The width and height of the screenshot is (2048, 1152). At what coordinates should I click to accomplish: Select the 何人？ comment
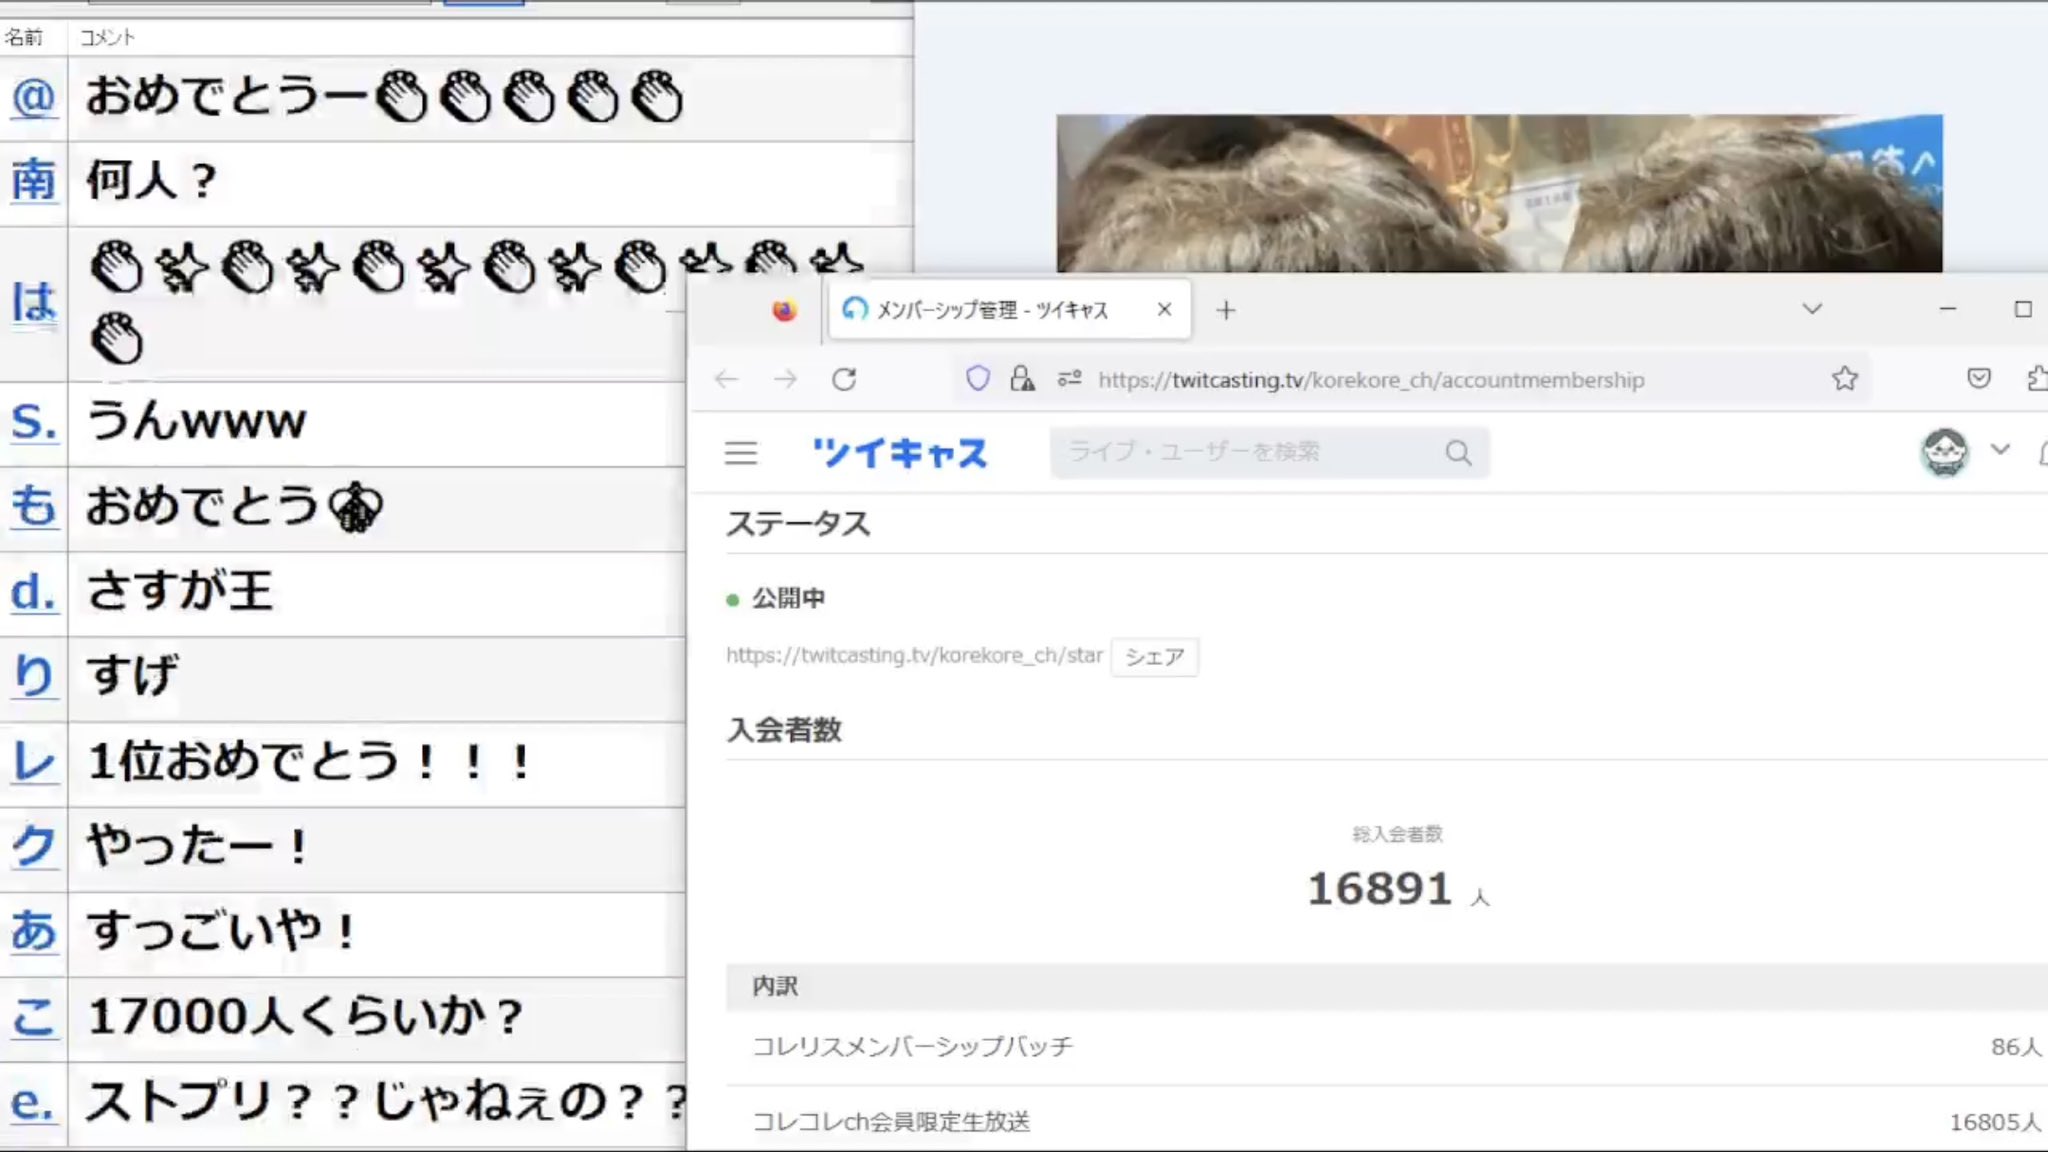click(152, 180)
